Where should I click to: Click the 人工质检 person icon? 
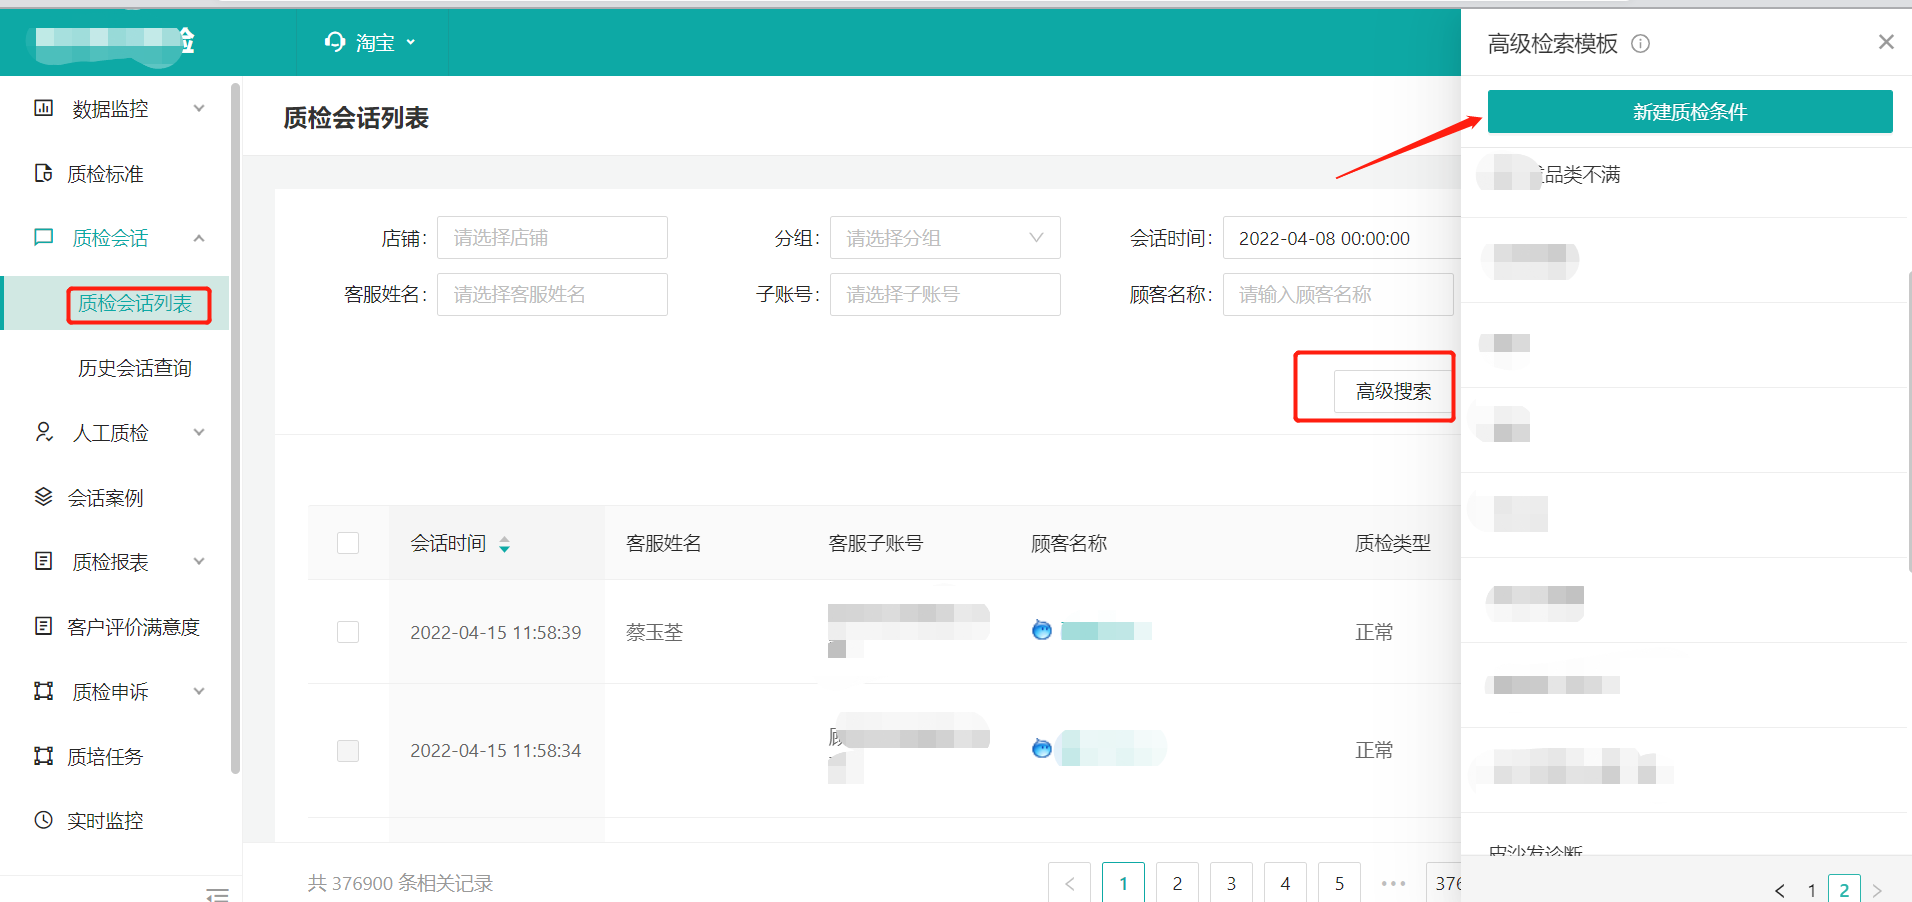pyautogui.click(x=43, y=432)
